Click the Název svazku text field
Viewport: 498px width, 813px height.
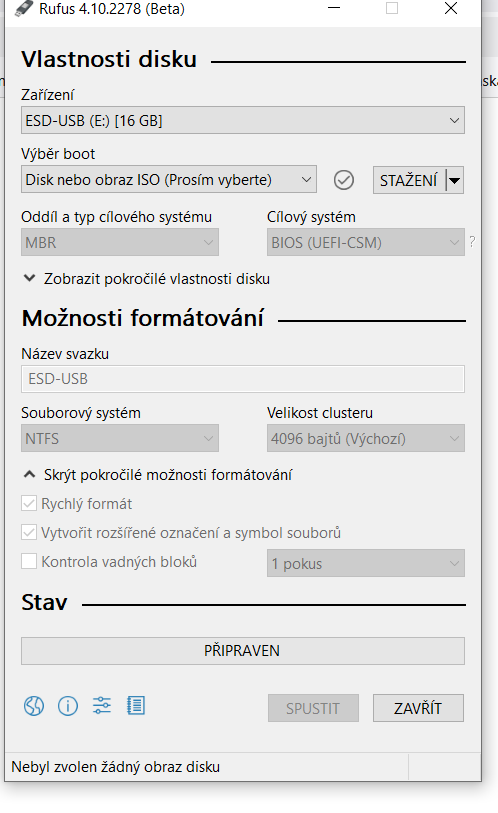pyautogui.click(x=243, y=379)
